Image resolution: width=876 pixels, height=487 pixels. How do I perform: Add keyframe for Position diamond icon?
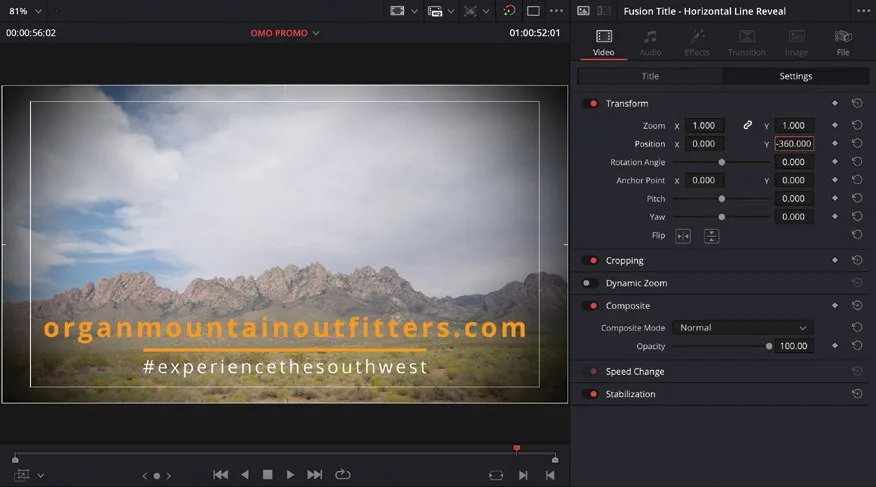pyautogui.click(x=835, y=144)
